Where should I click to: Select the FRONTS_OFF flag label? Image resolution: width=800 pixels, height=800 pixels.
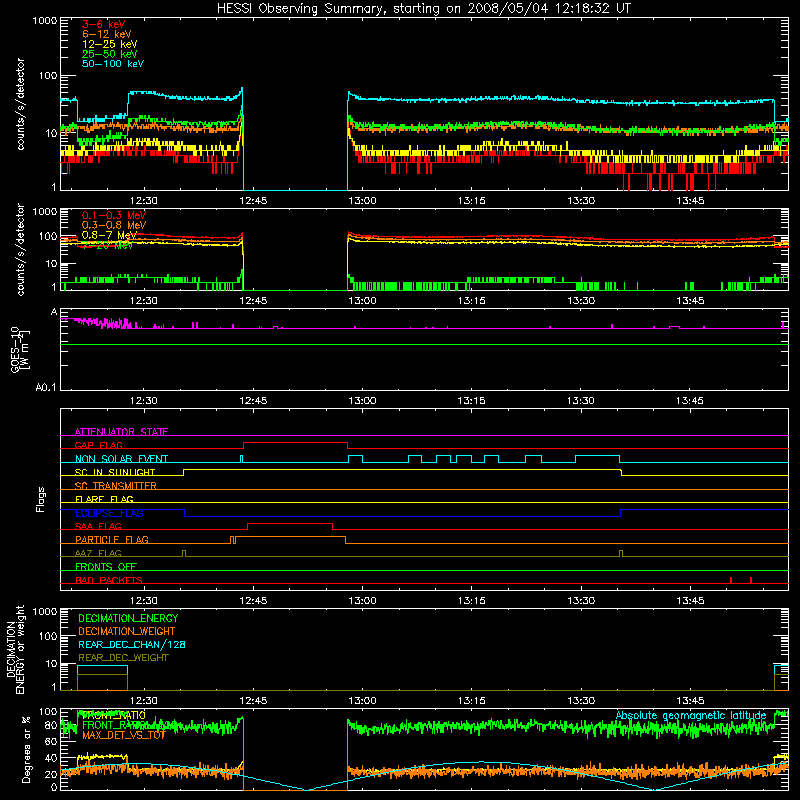[x=106, y=567]
